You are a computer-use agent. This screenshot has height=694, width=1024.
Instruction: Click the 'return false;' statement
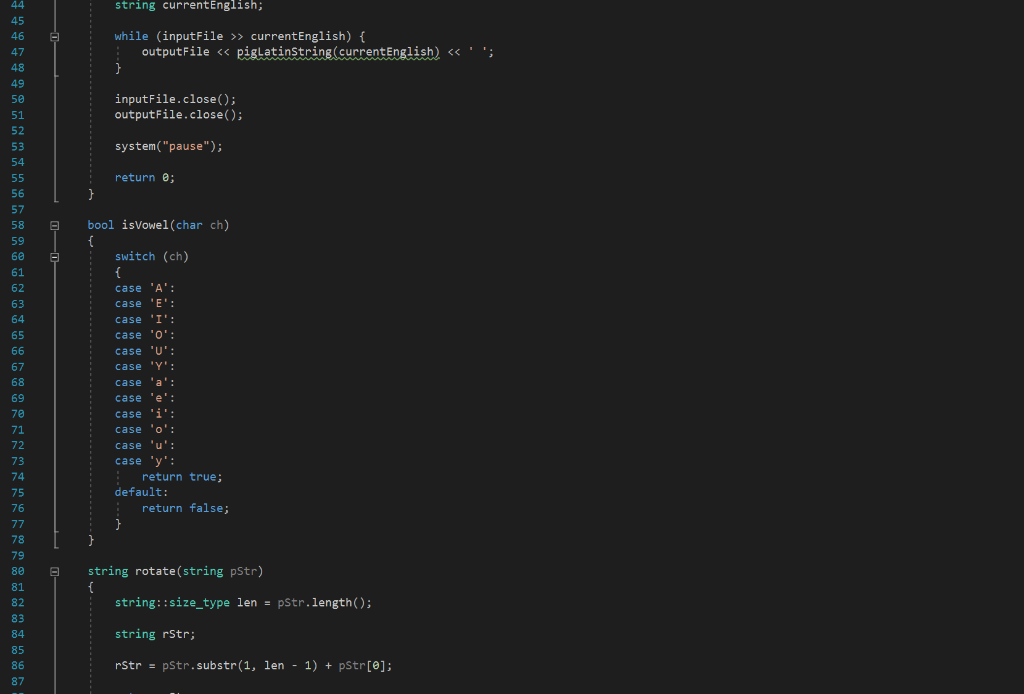click(185, 508)
